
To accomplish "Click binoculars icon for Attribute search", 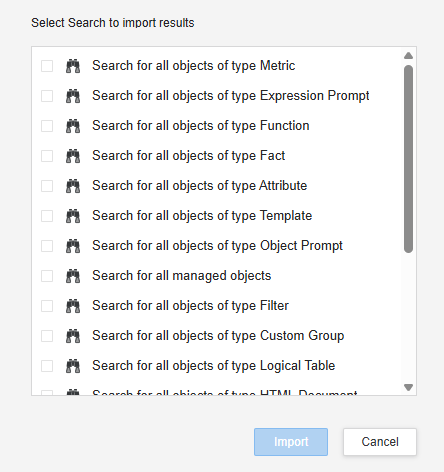I will (x=73, y=186).
